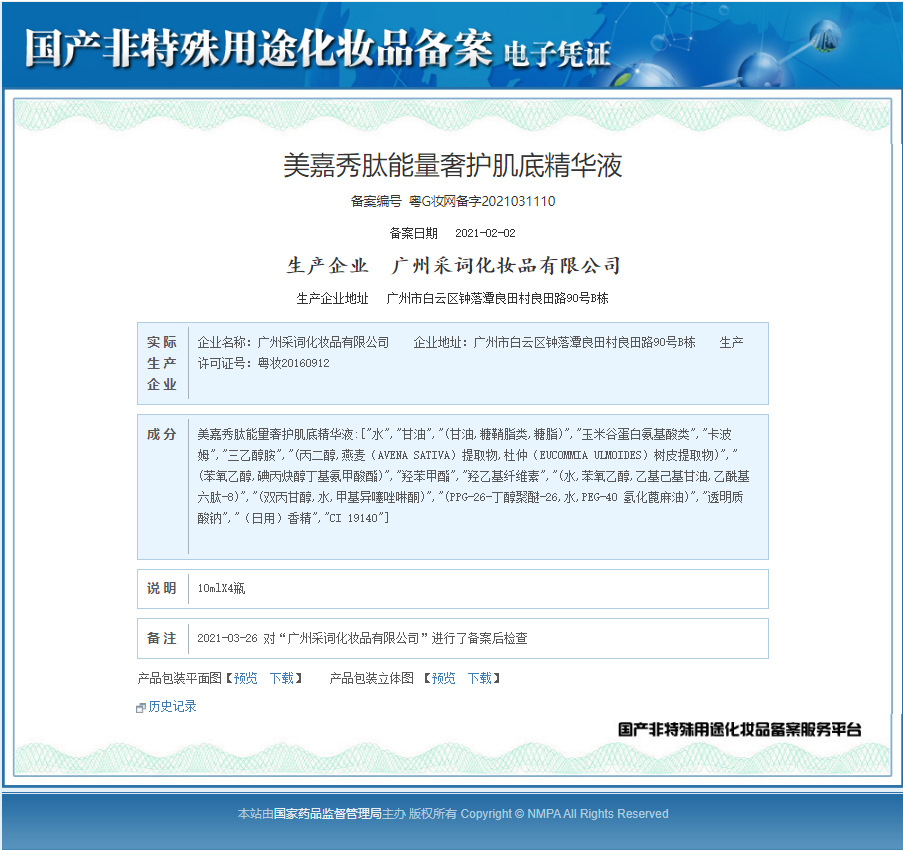Preview the 产品包装平面图 image
Screen dimensions: 903x850
coord(245,678)
